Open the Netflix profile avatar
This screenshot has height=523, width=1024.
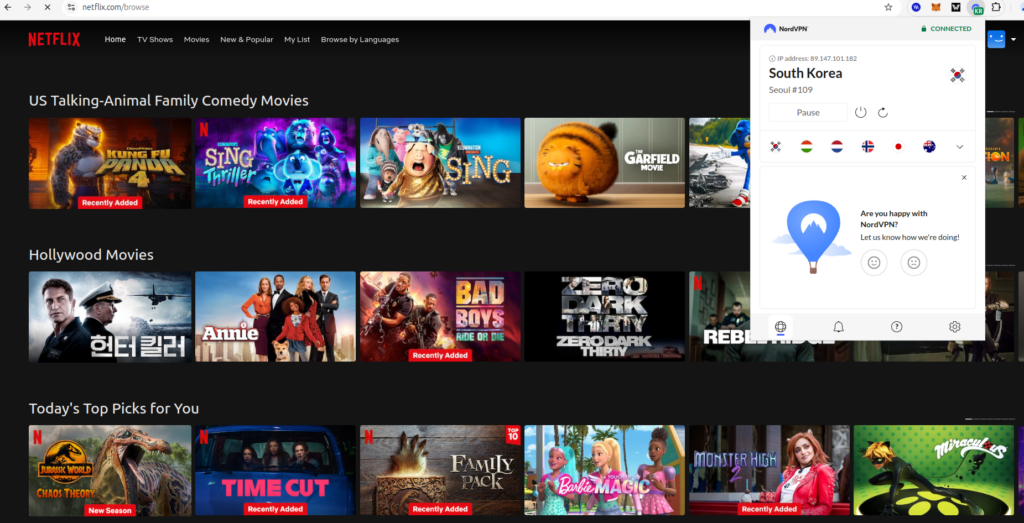(x=996, y=39)
